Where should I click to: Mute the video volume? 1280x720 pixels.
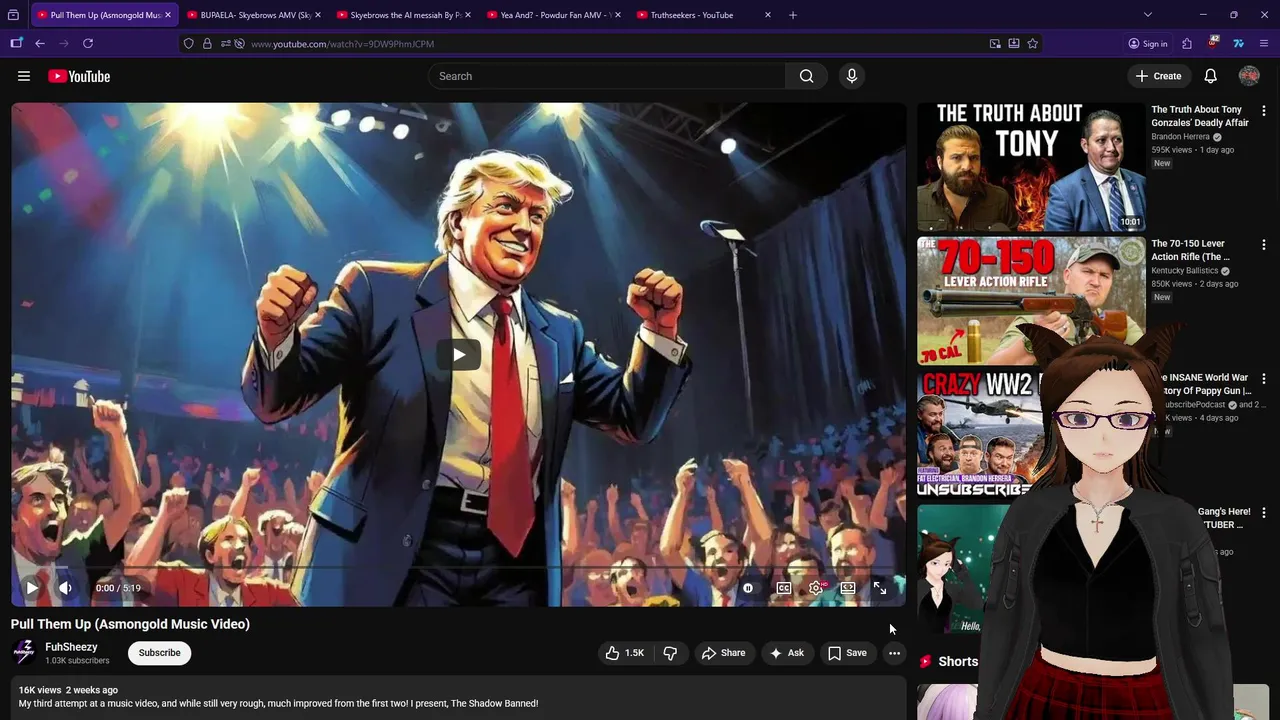click(65, 588)
